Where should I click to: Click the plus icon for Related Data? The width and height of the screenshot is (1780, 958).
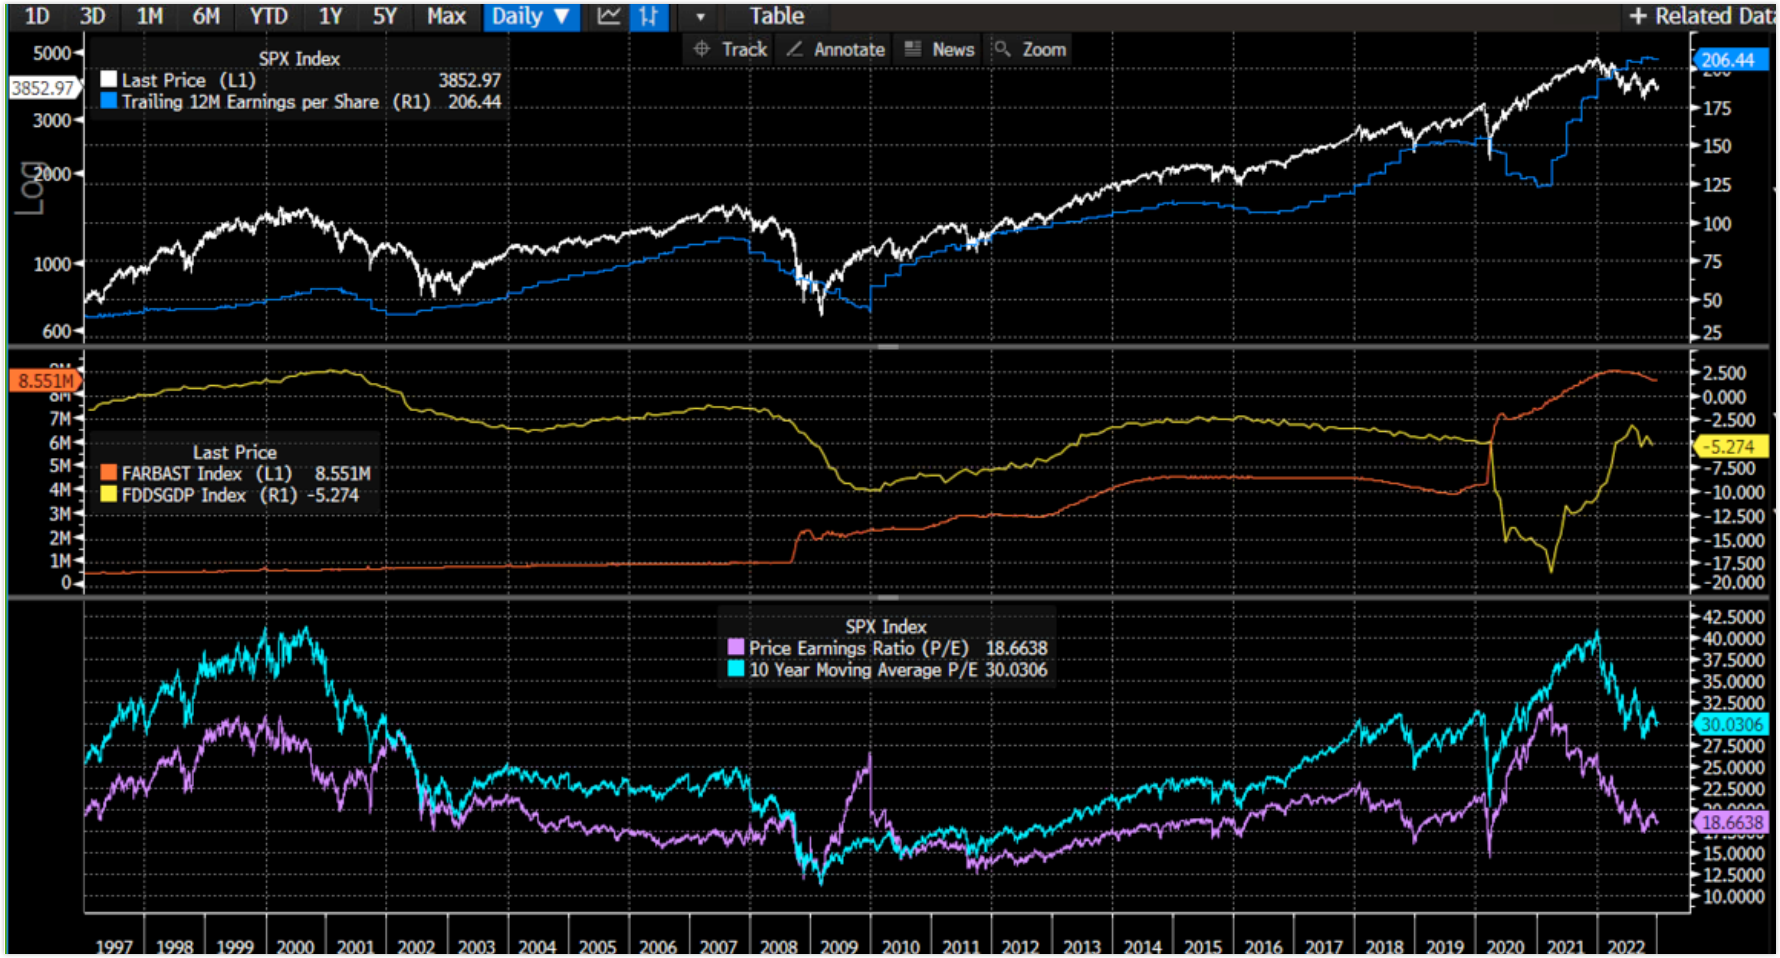(x=1638, y=16)
